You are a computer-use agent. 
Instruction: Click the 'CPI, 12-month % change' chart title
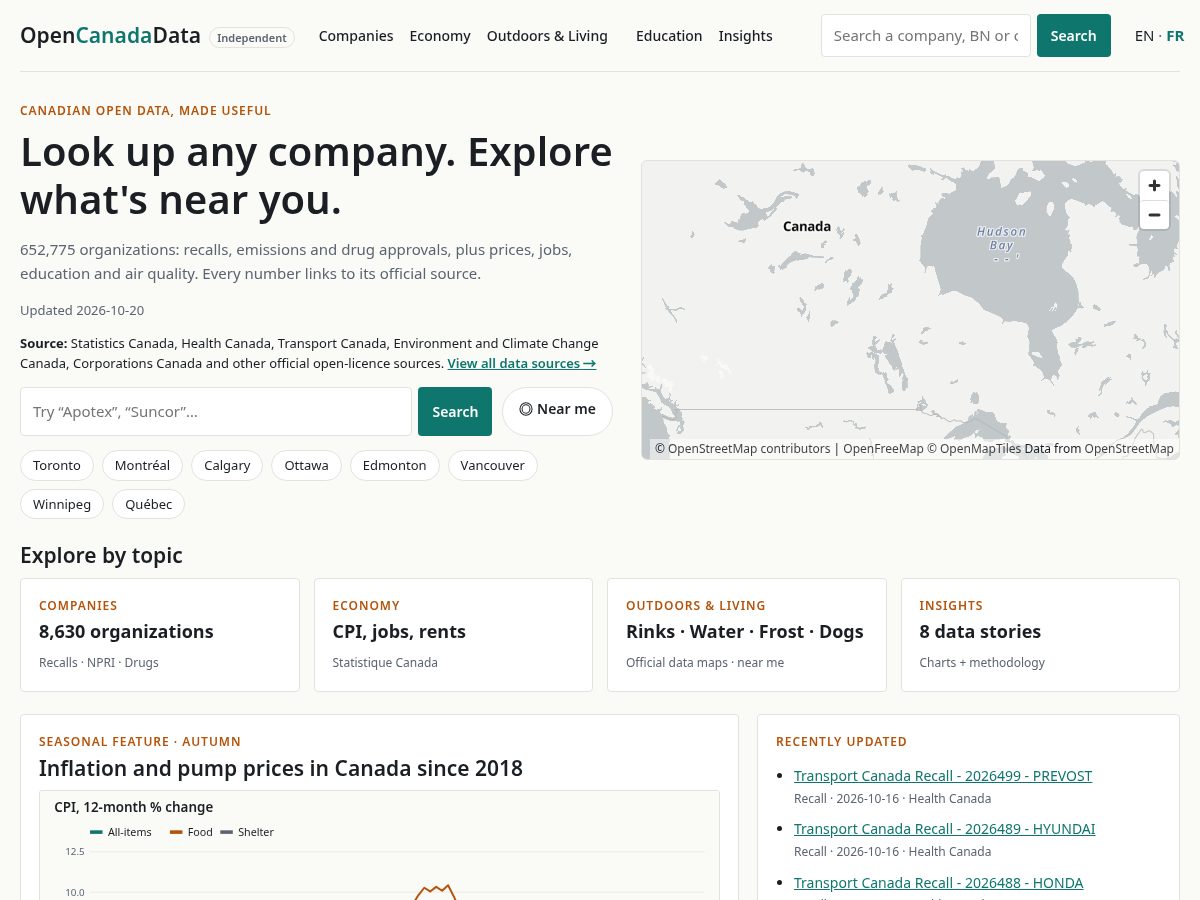[x=133, y=807]
